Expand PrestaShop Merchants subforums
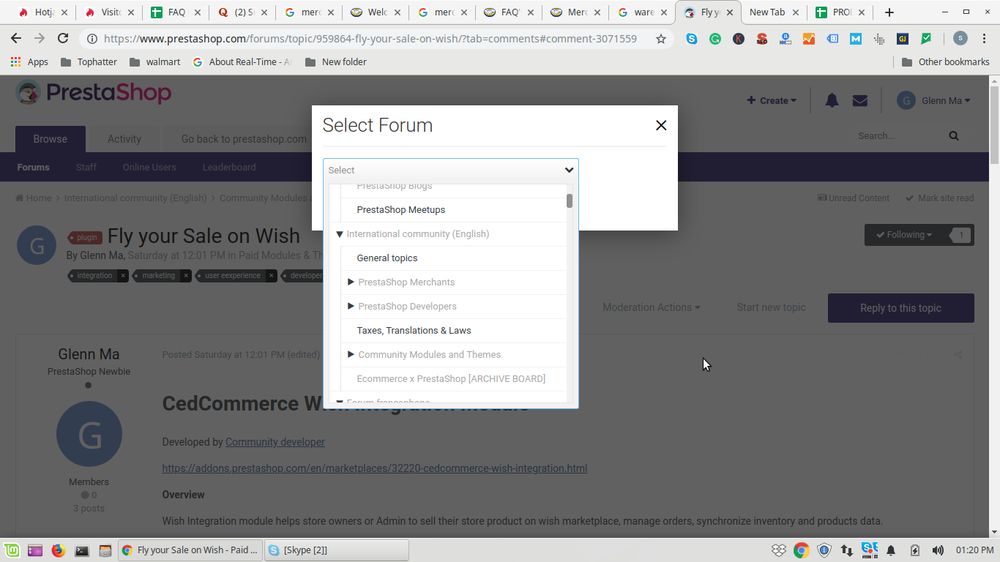1000x562 pixels. coord(351,282)
